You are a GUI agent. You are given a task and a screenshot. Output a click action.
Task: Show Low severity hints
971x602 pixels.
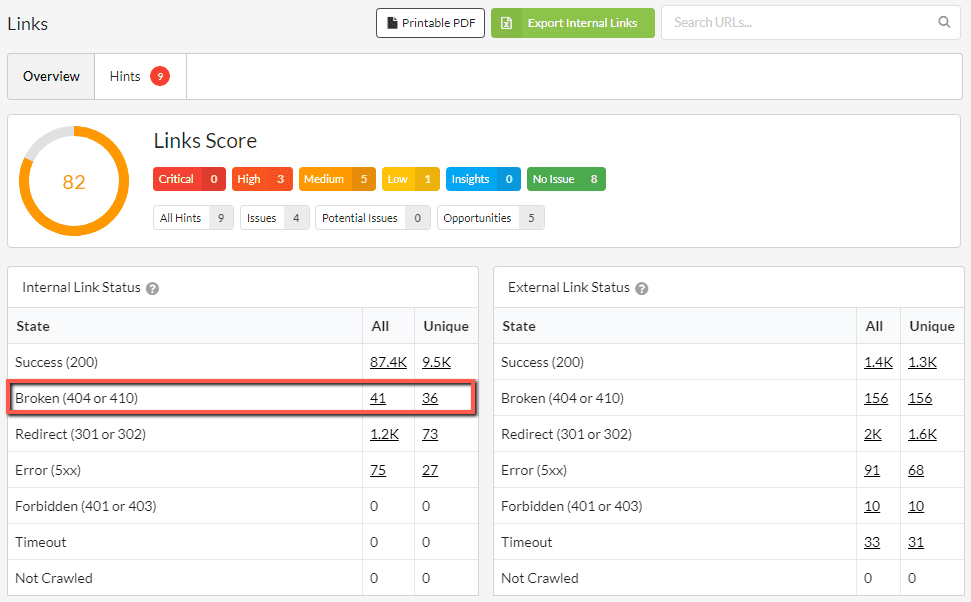click(x=410, y=179)
